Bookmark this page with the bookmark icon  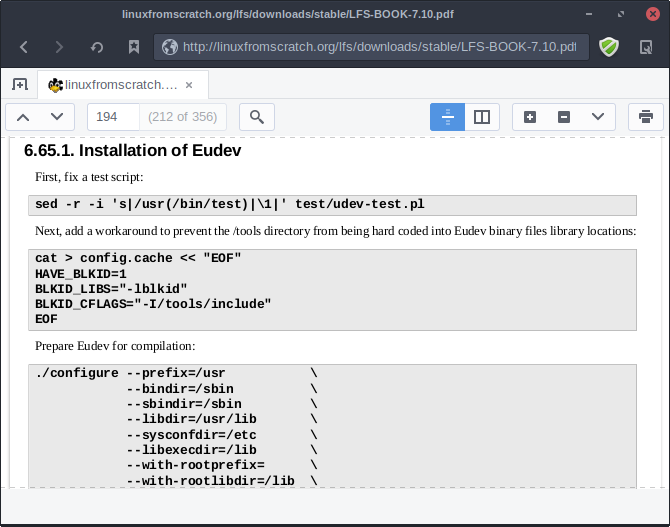[133, 47]
